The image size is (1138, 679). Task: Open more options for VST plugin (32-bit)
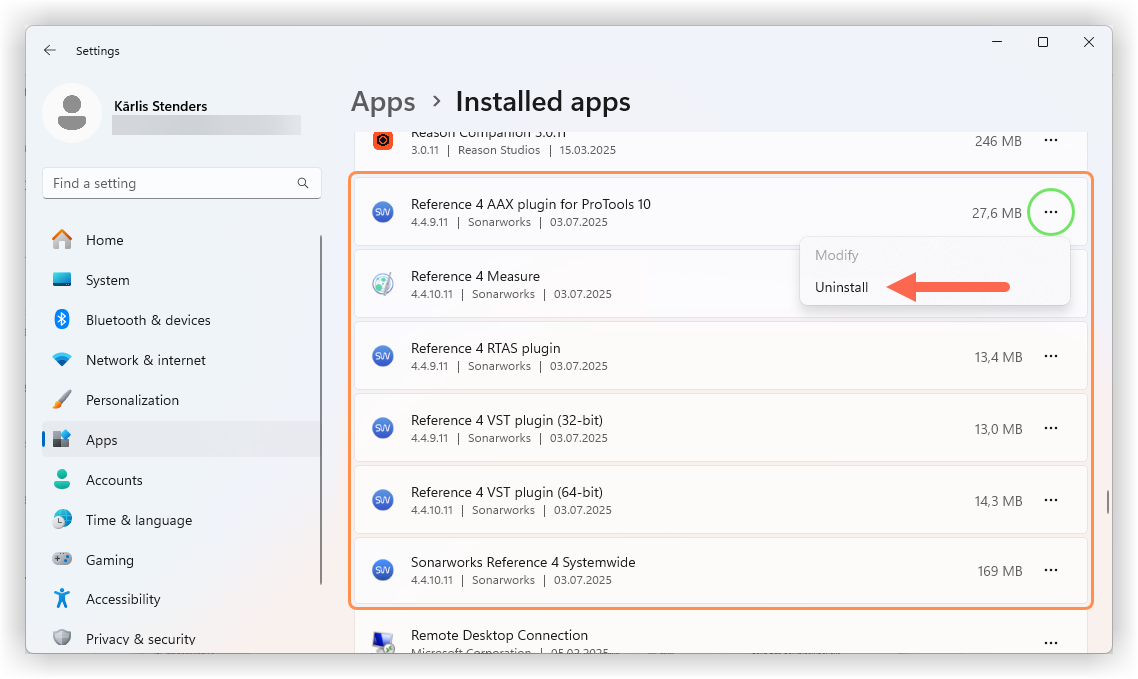click(1050, 428)
